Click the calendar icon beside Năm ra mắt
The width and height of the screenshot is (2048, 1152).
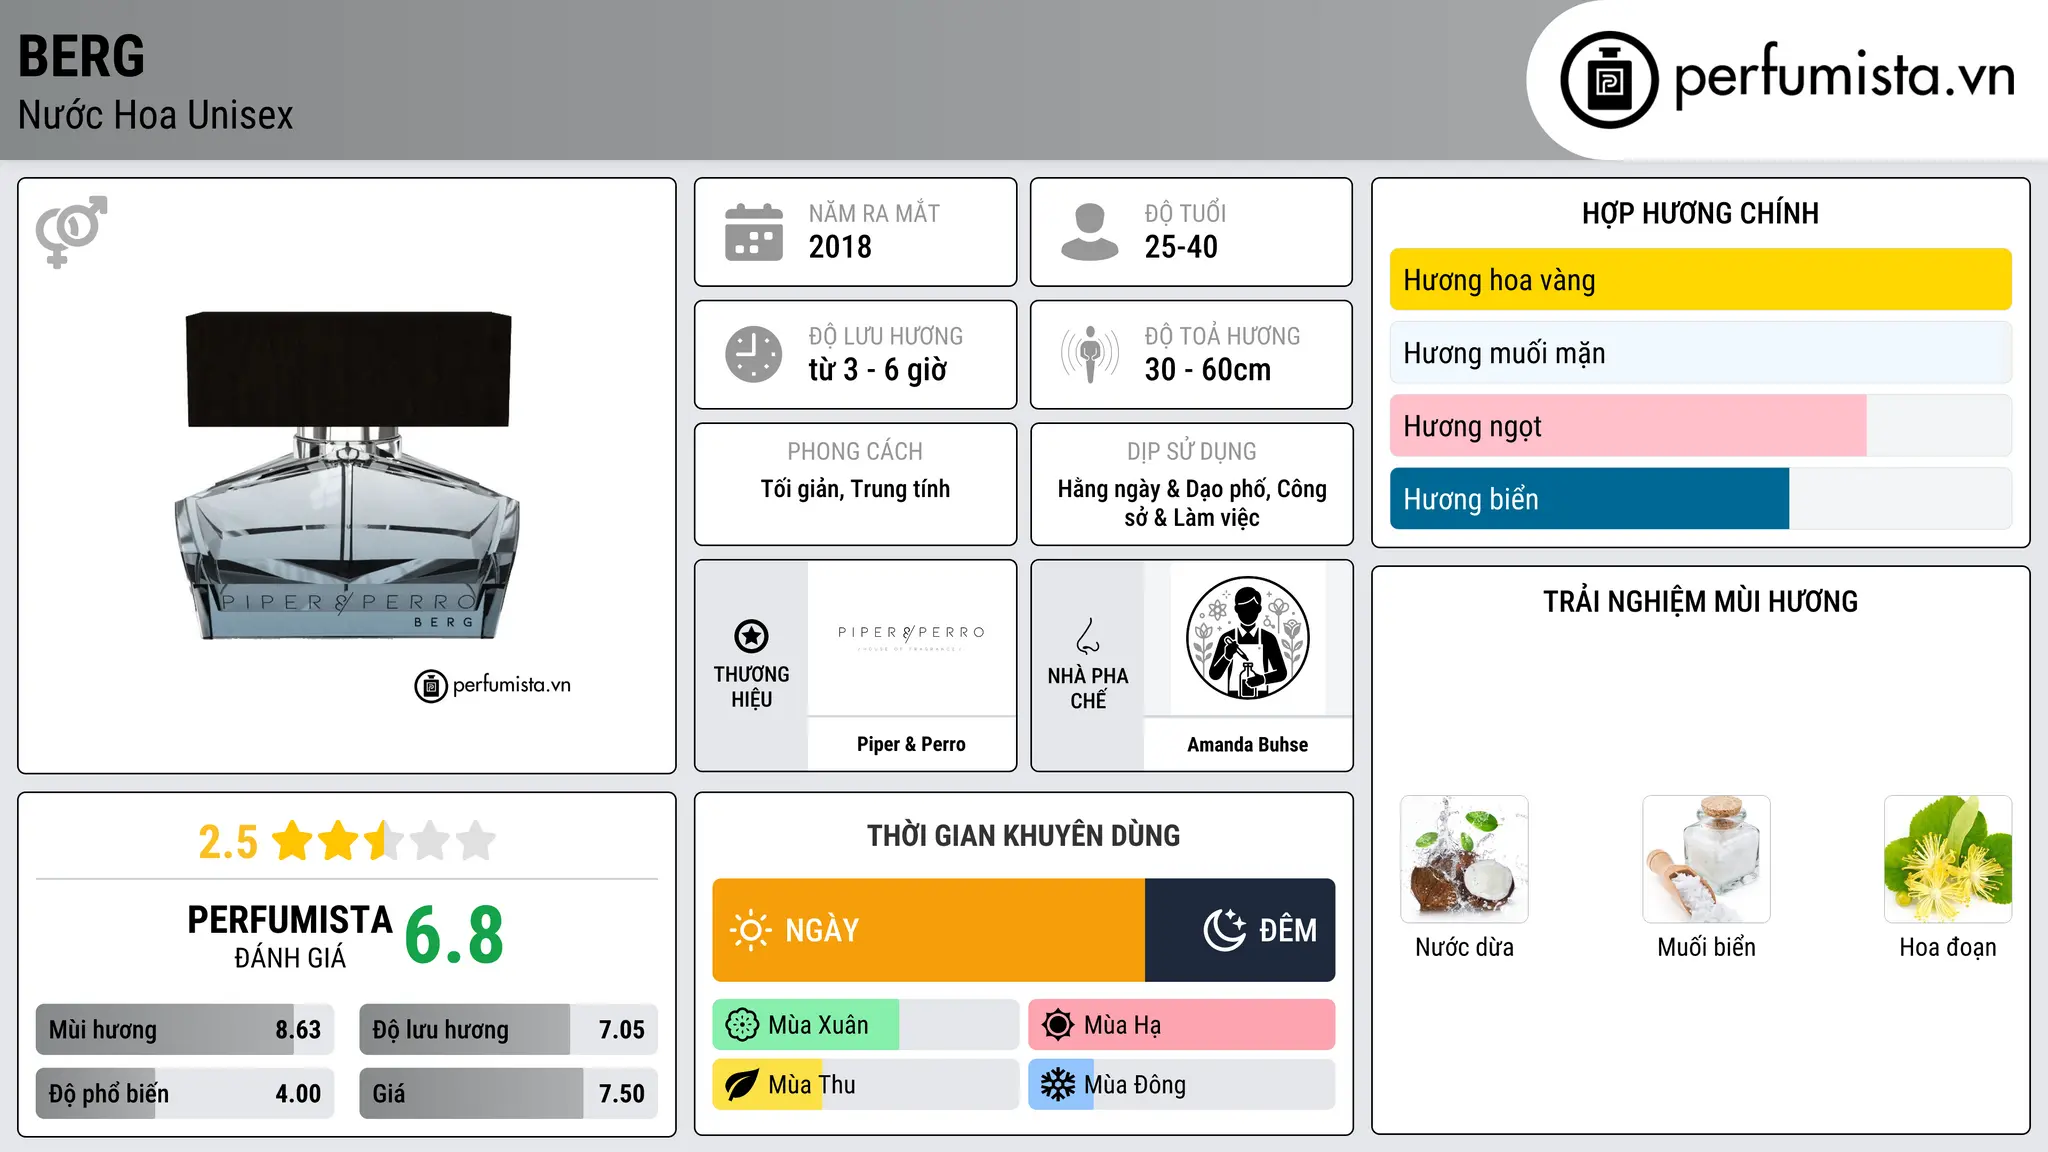click(754, 232)
